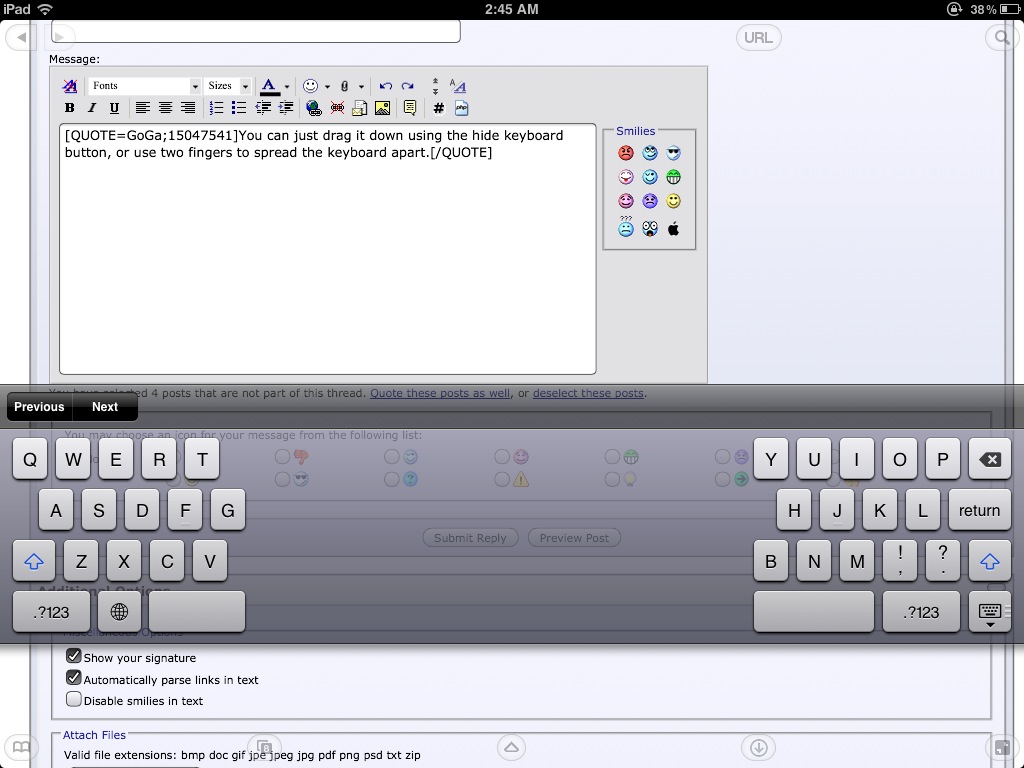Insert the red angry smilie
The image size is (1024, 768).
[x=626, y=153]
